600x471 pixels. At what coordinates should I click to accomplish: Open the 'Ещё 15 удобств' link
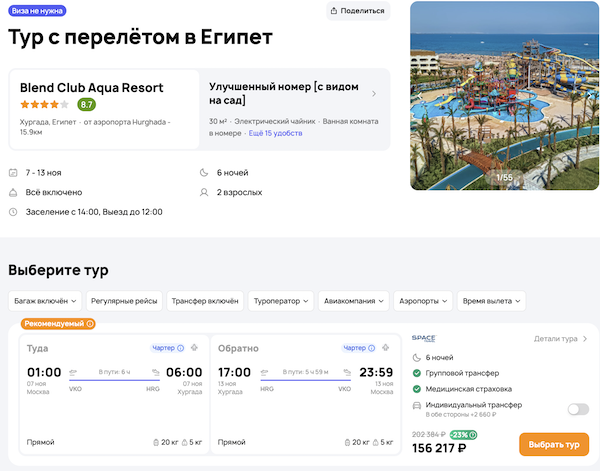(x=275, y=133)
